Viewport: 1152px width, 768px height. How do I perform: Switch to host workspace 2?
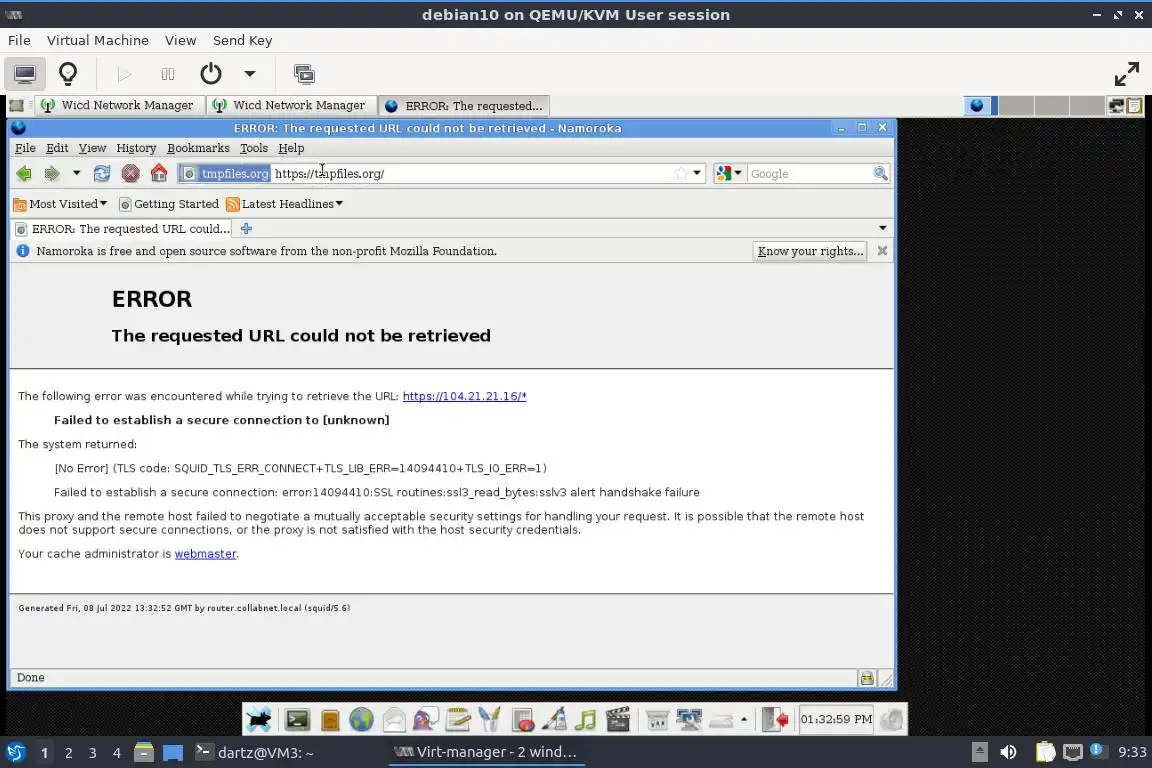68,753
